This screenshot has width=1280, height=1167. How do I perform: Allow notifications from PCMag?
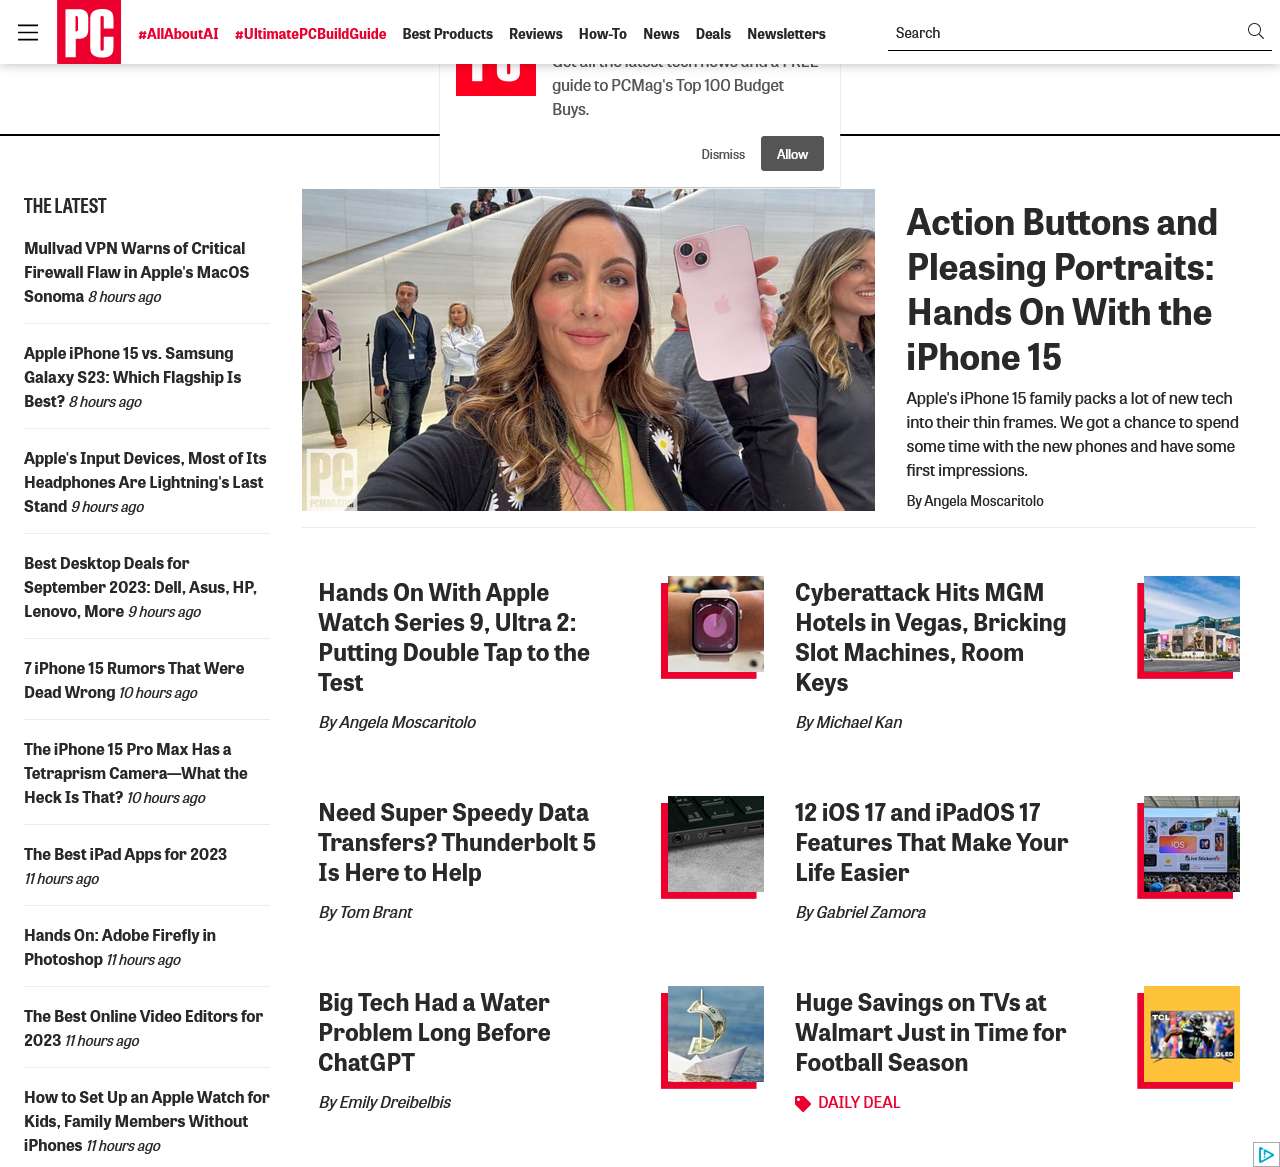pos(792,154)
